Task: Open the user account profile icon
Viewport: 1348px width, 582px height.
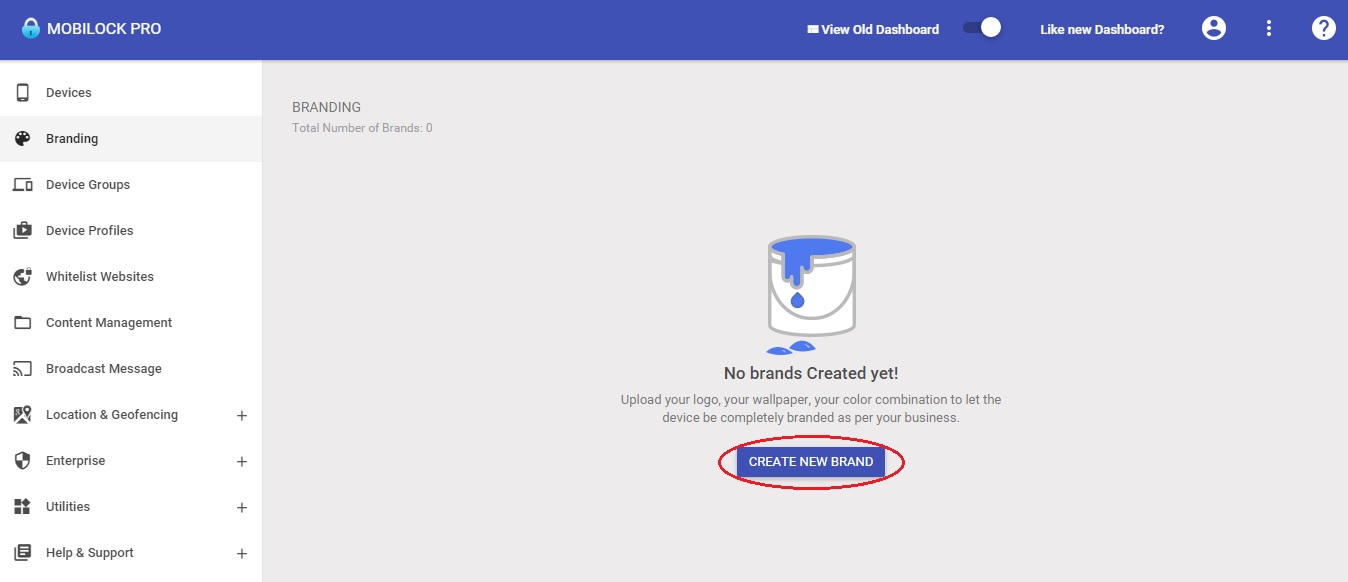Action: pyautogui.click(x=1214, y=28)
